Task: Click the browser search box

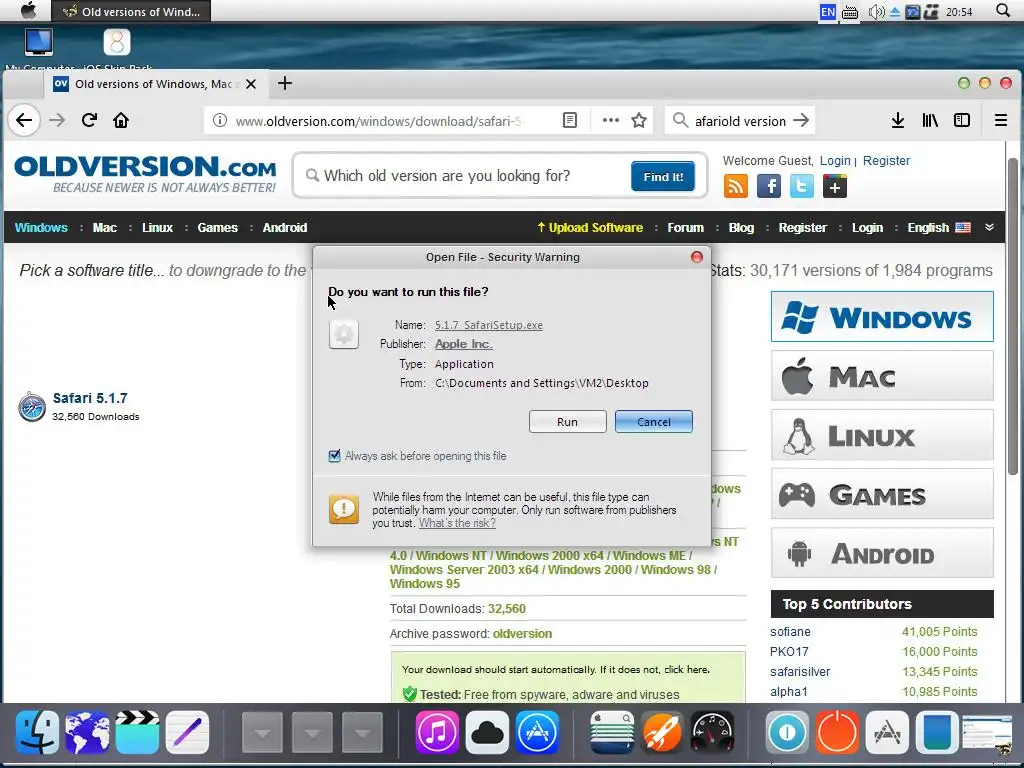Action: pos(739,121)
